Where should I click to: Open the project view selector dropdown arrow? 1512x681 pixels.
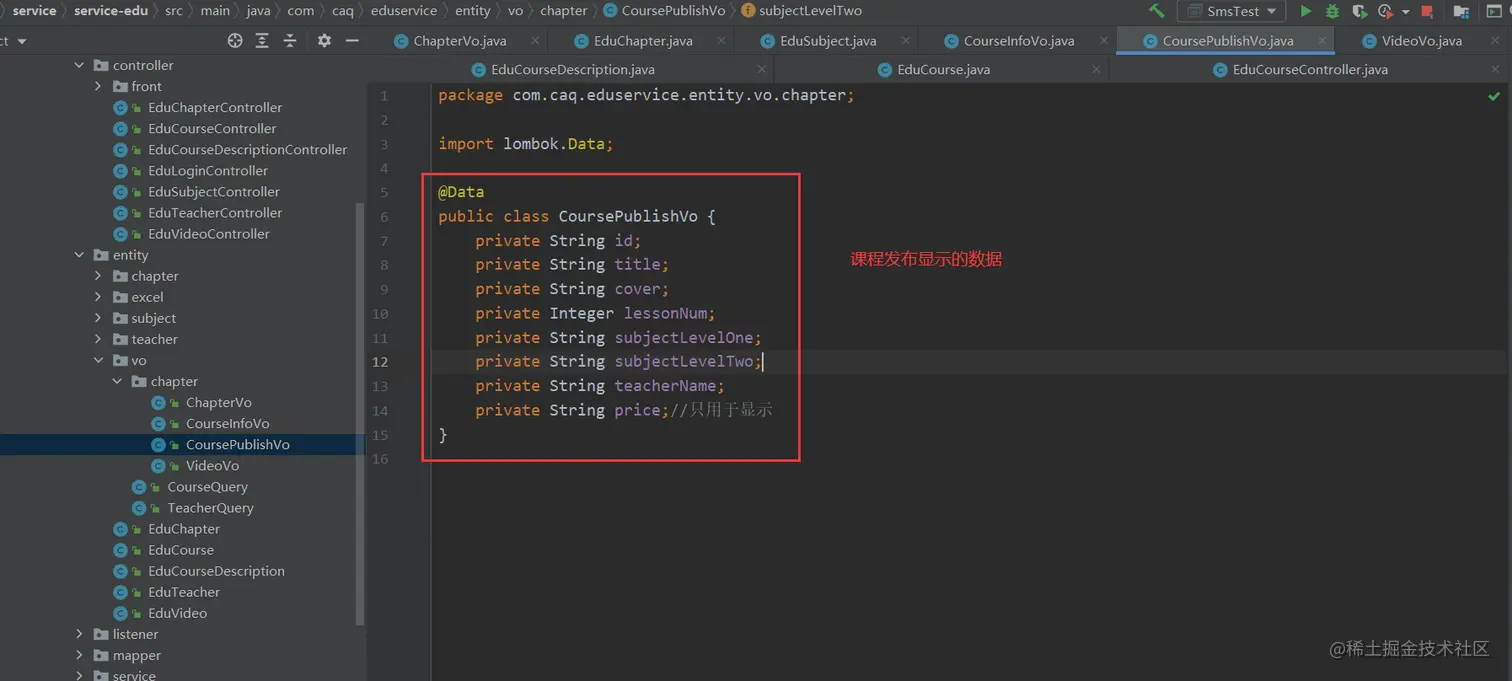pyautogui.click(x=22, y=41)
